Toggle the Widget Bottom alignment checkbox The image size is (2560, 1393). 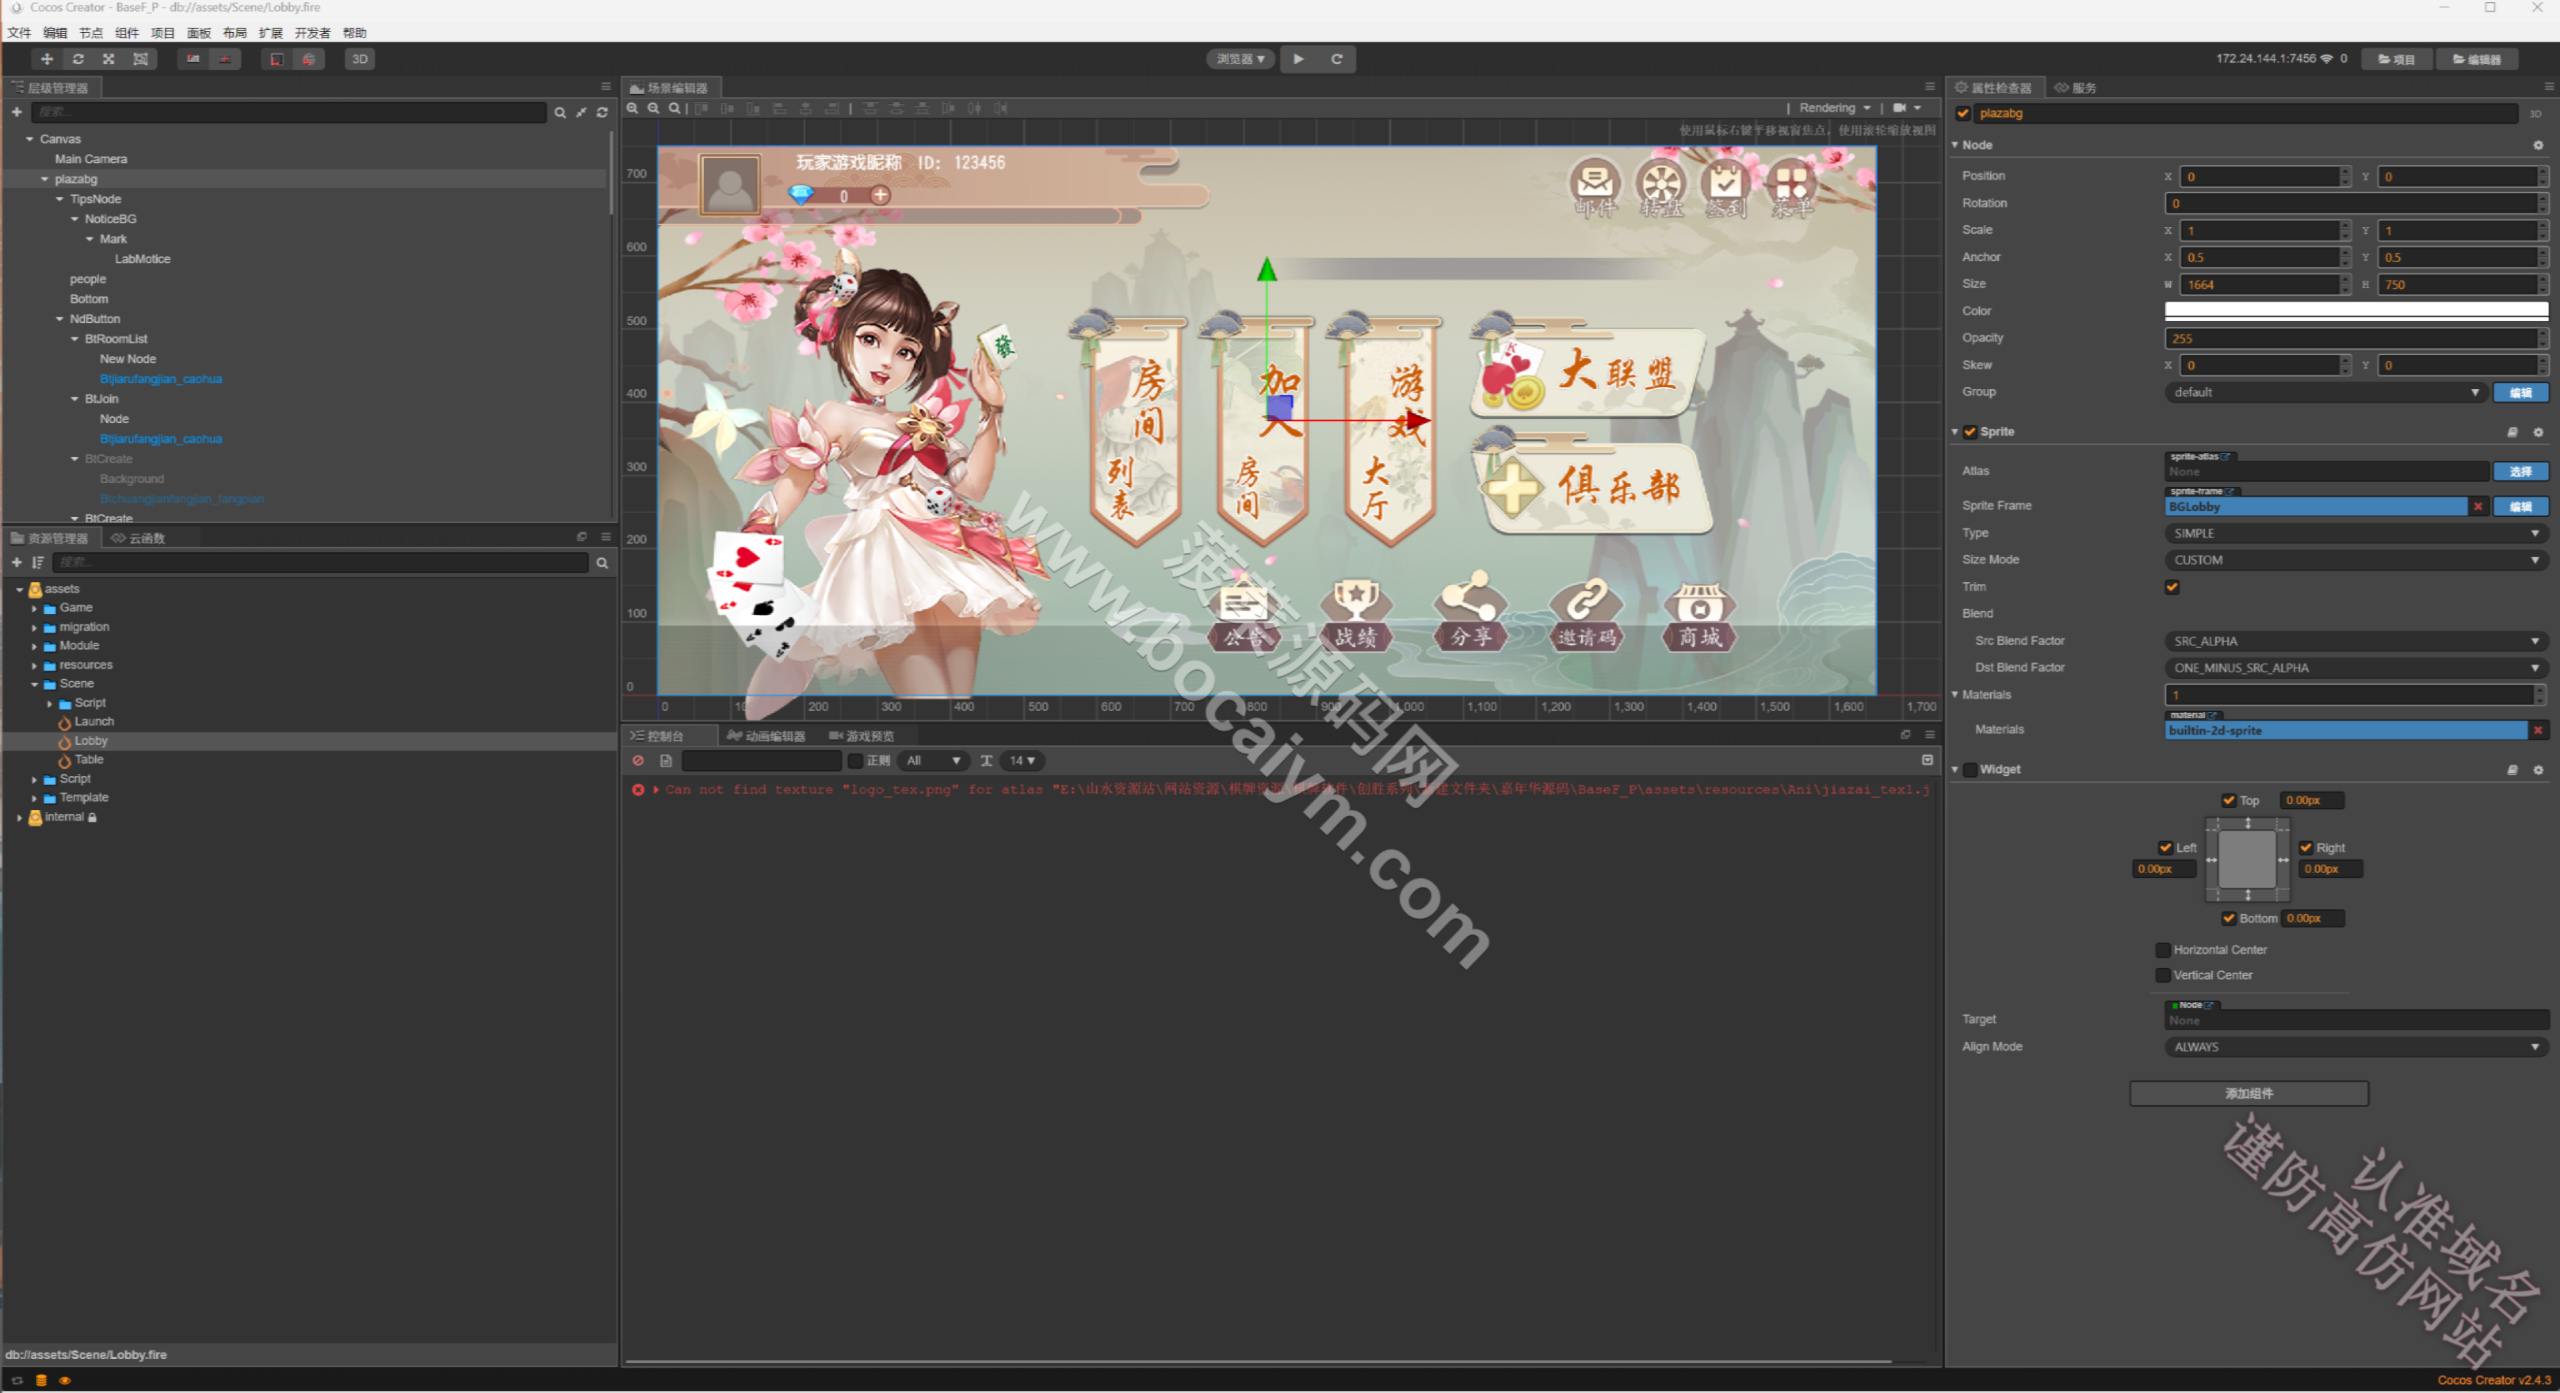[x=2229, y=918]
